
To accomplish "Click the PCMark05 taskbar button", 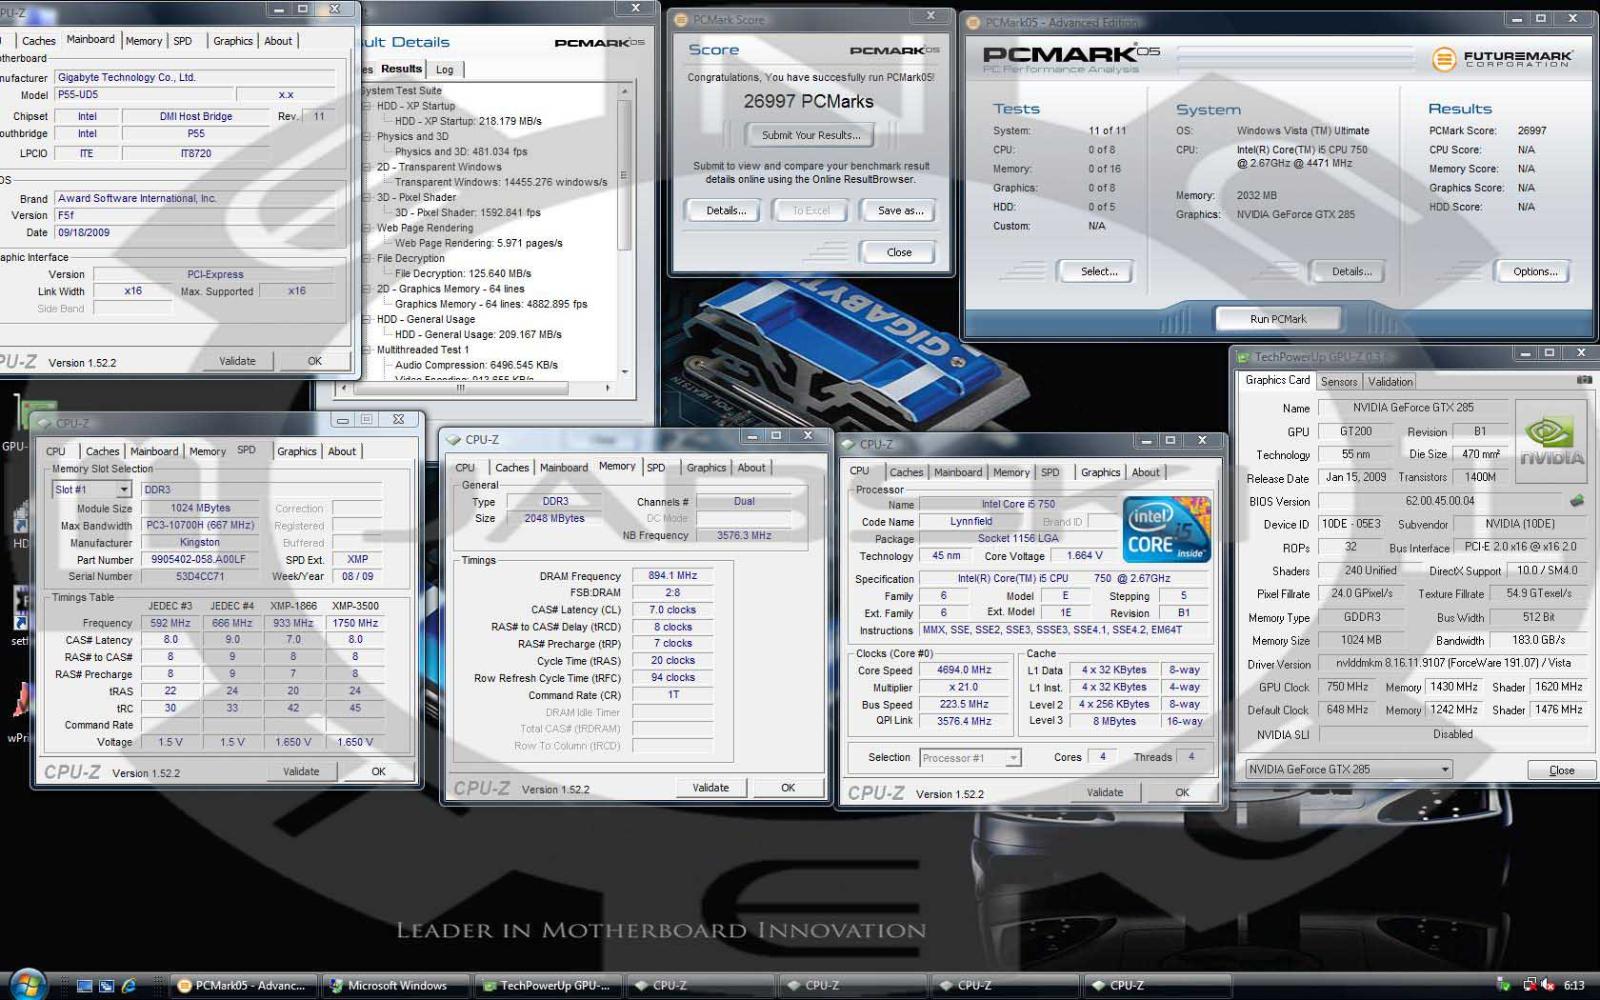I will tap(244, 986).
